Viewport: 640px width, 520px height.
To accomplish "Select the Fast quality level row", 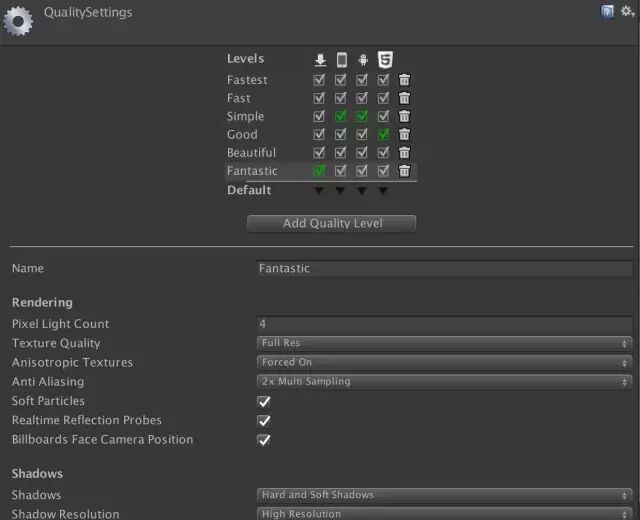I will [322, 98].
